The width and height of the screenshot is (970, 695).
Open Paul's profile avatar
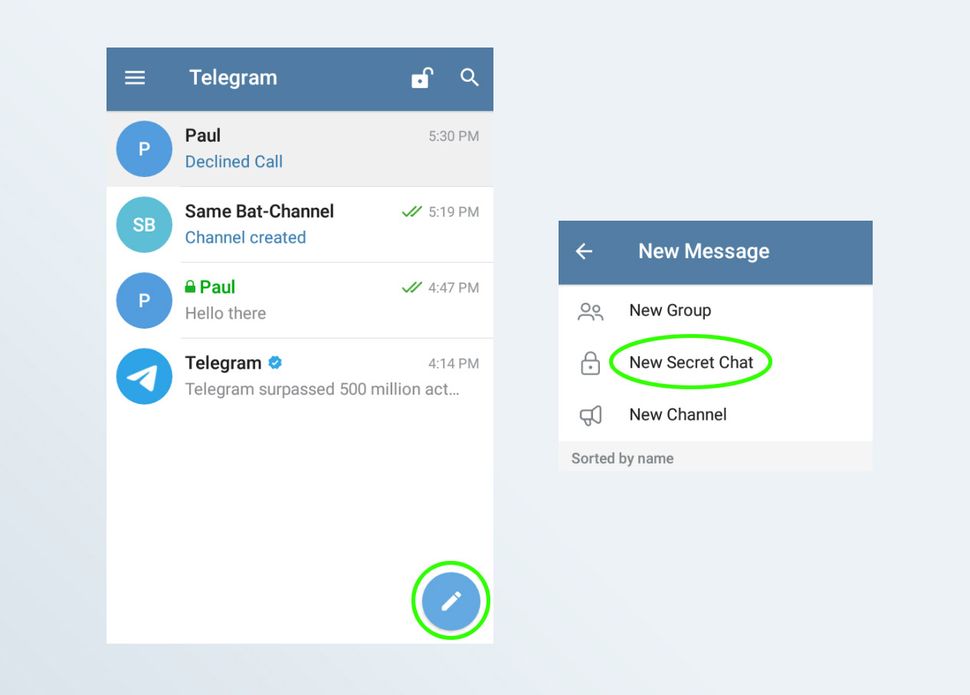coord(144,148)
